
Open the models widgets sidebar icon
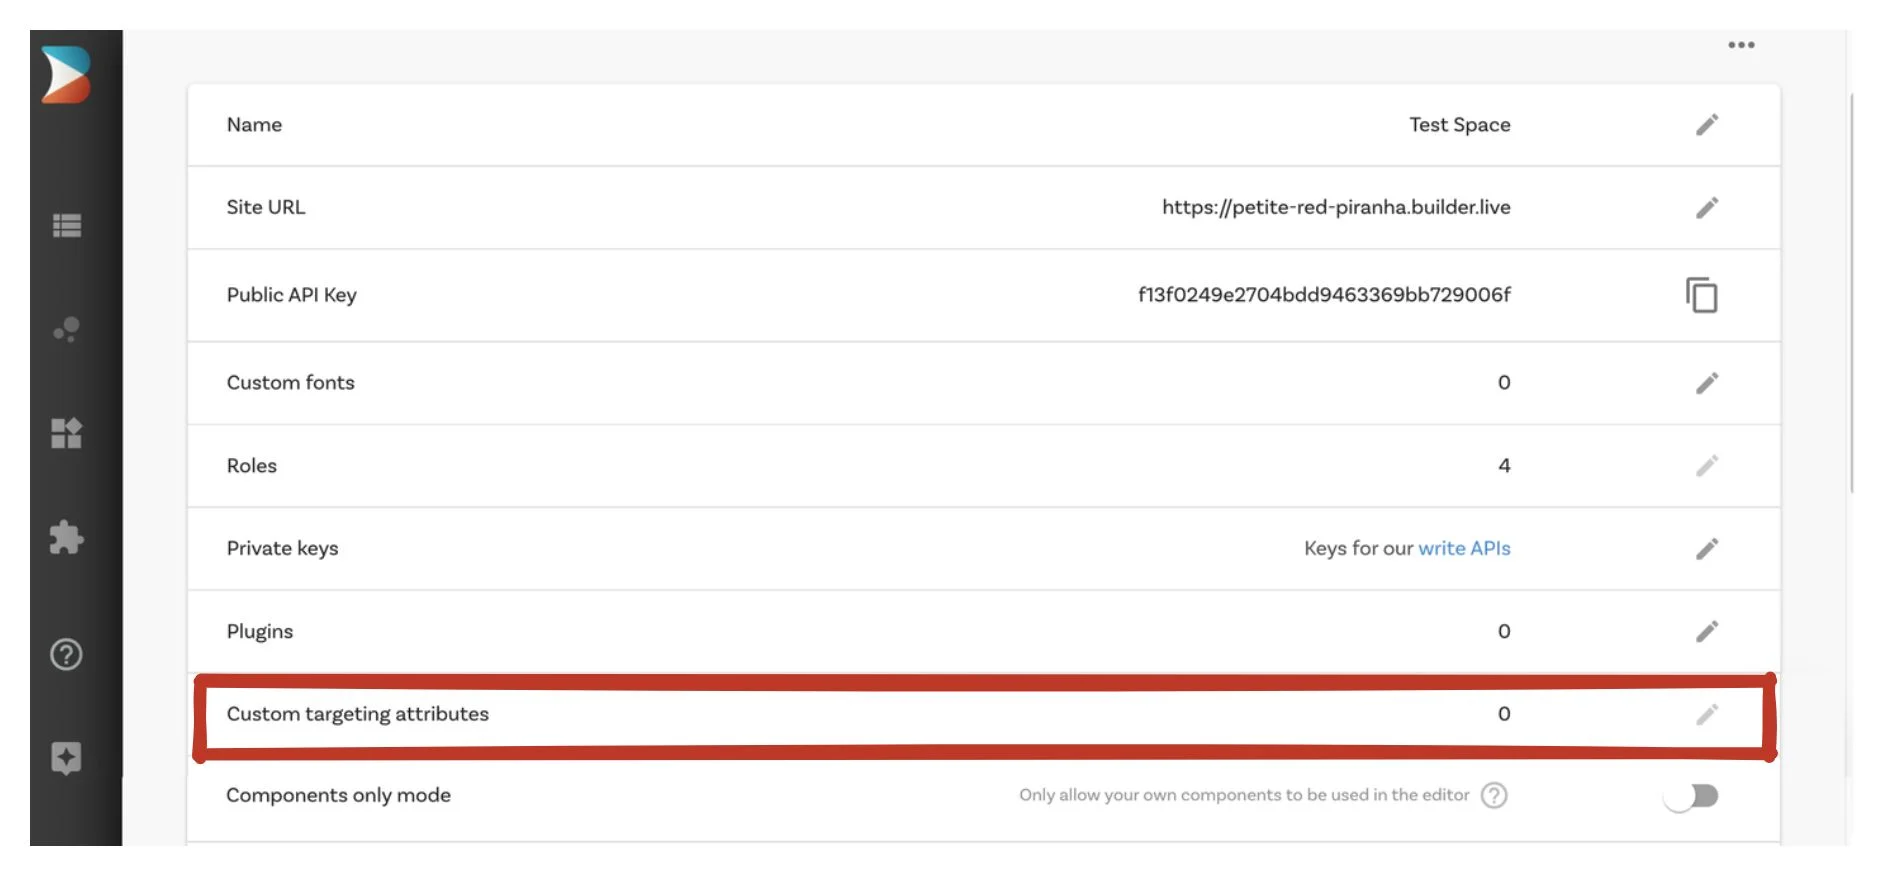tap(67, 433)
